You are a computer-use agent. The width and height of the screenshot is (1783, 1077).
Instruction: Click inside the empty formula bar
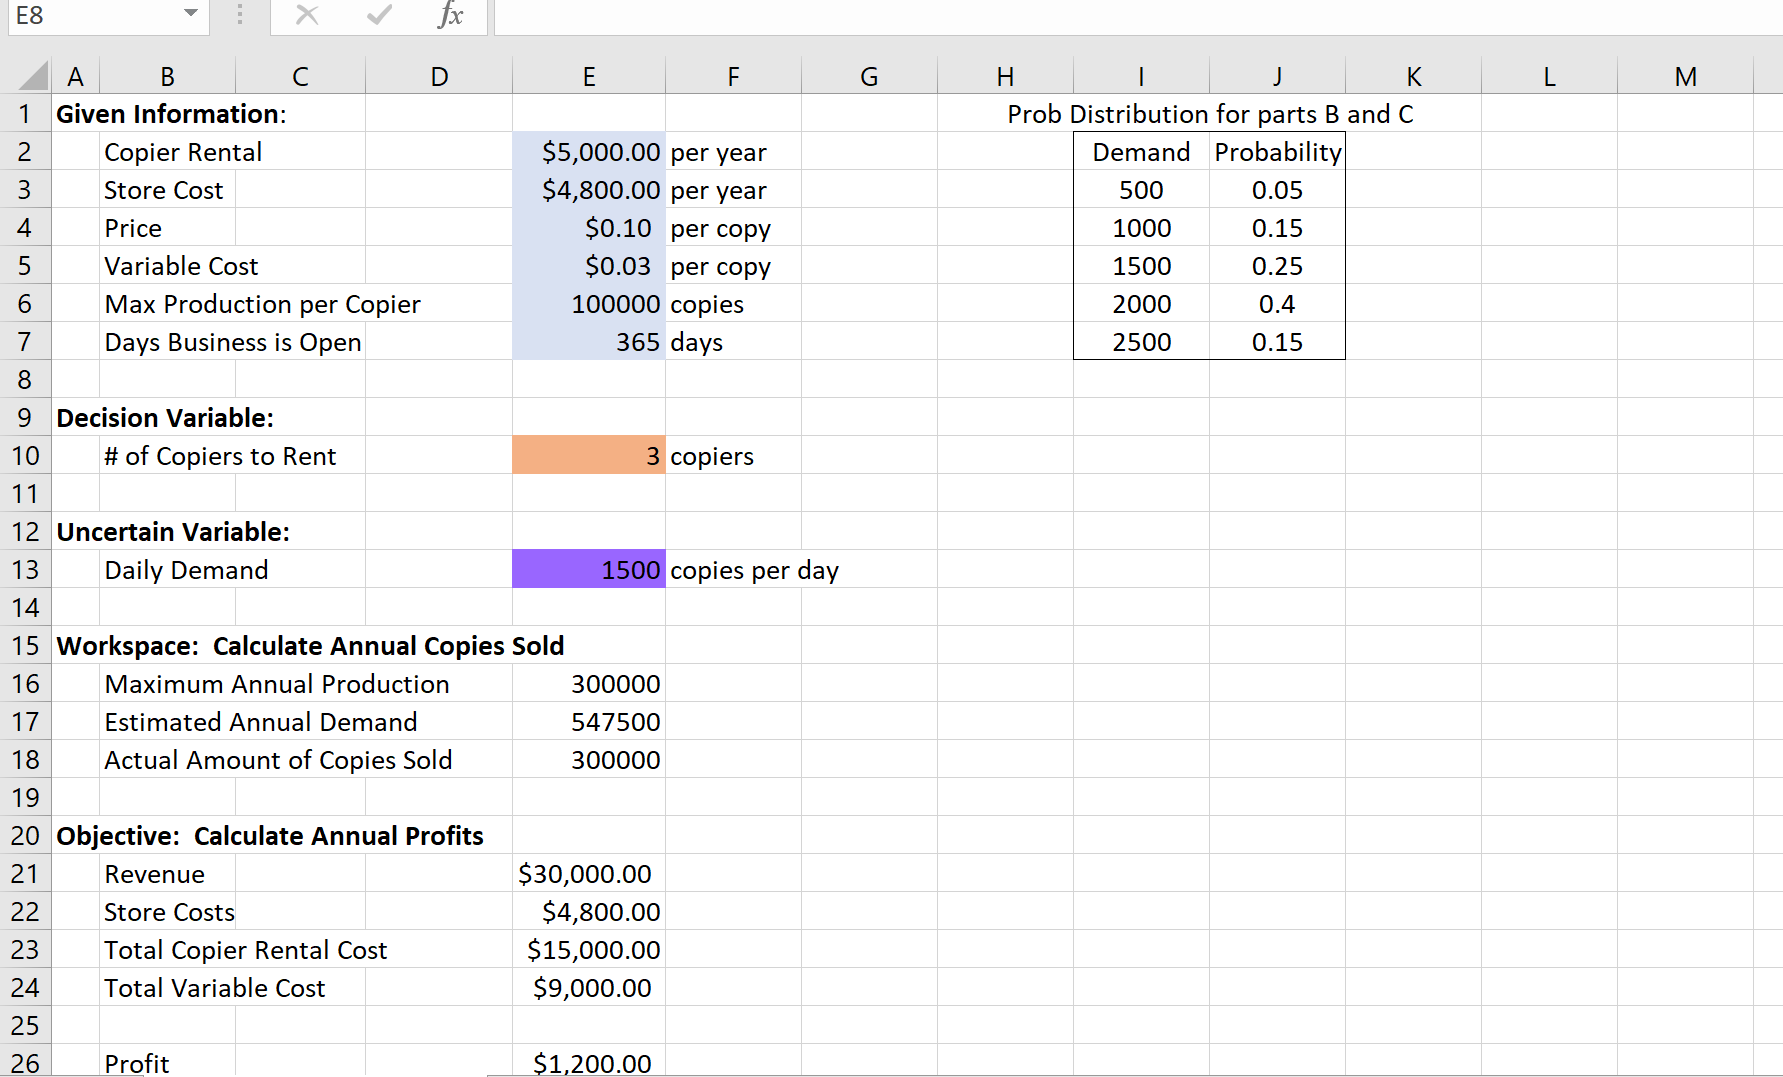click(x=900, y=15)
